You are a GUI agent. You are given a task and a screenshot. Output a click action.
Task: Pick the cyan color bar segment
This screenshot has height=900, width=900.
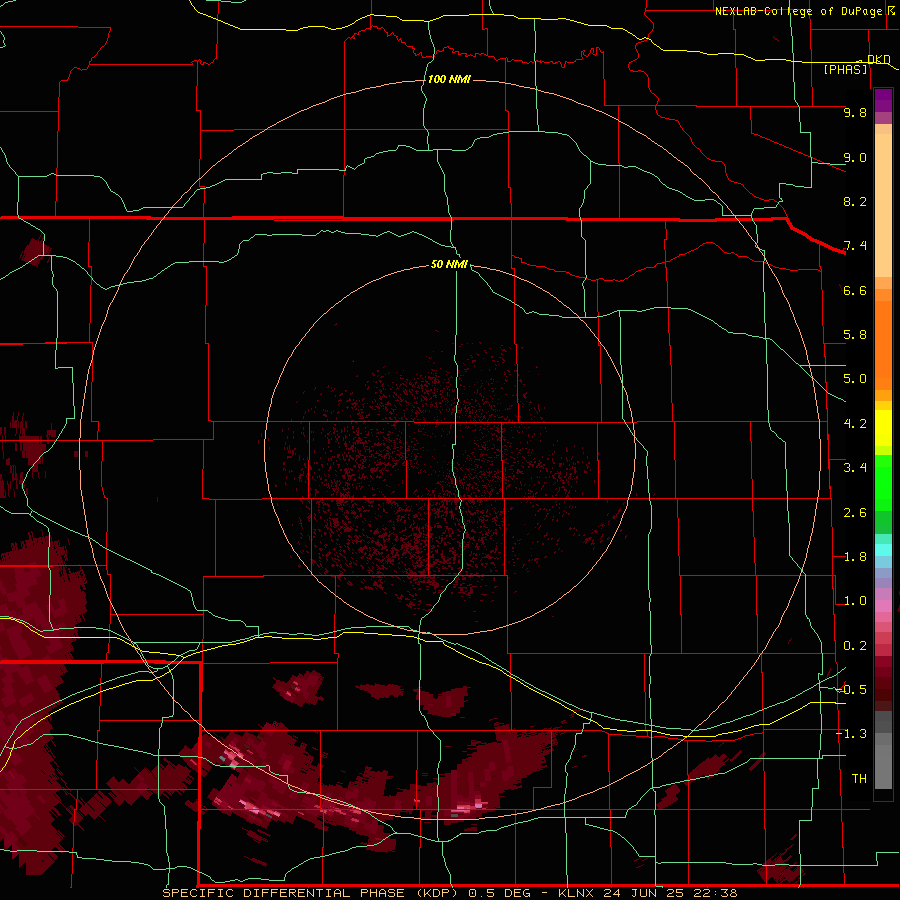point(883,550)
